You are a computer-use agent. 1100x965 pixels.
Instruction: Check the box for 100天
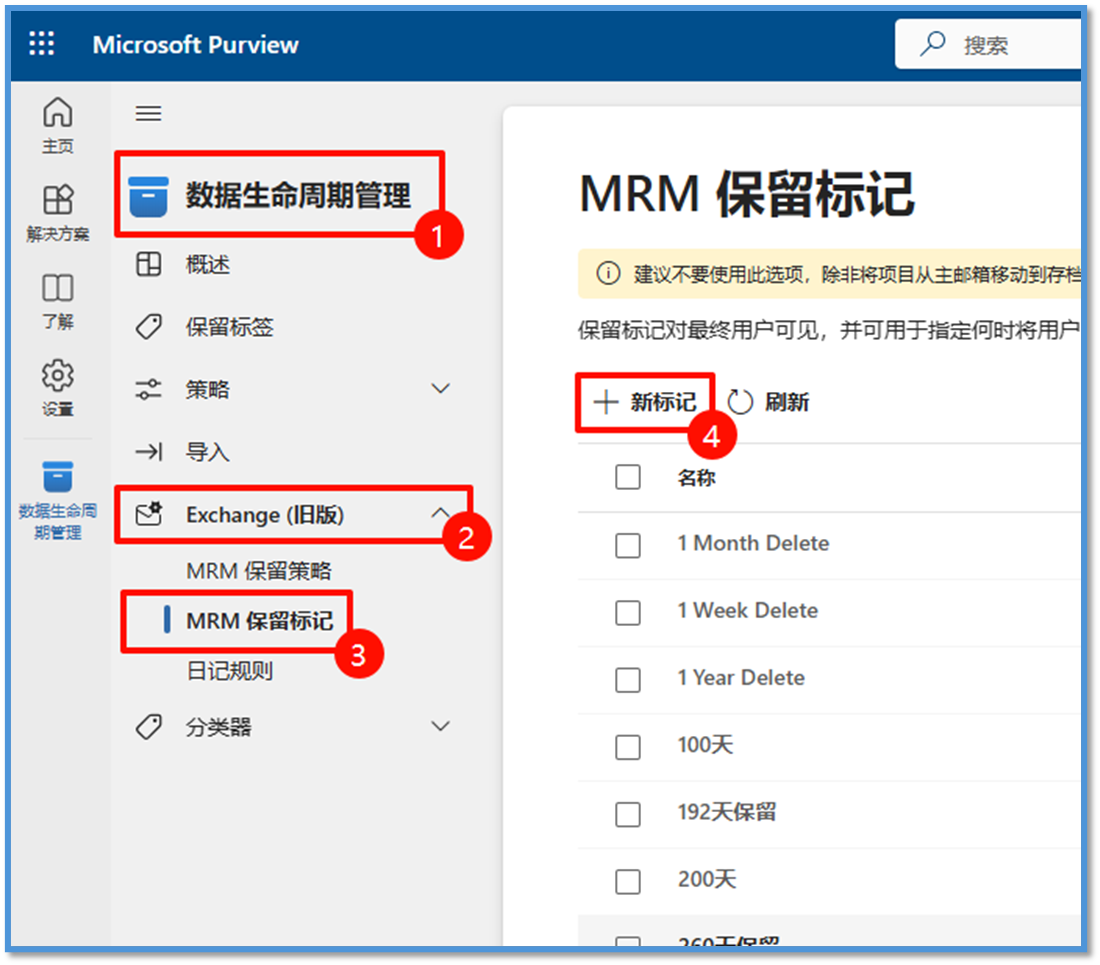pos(628,747)
